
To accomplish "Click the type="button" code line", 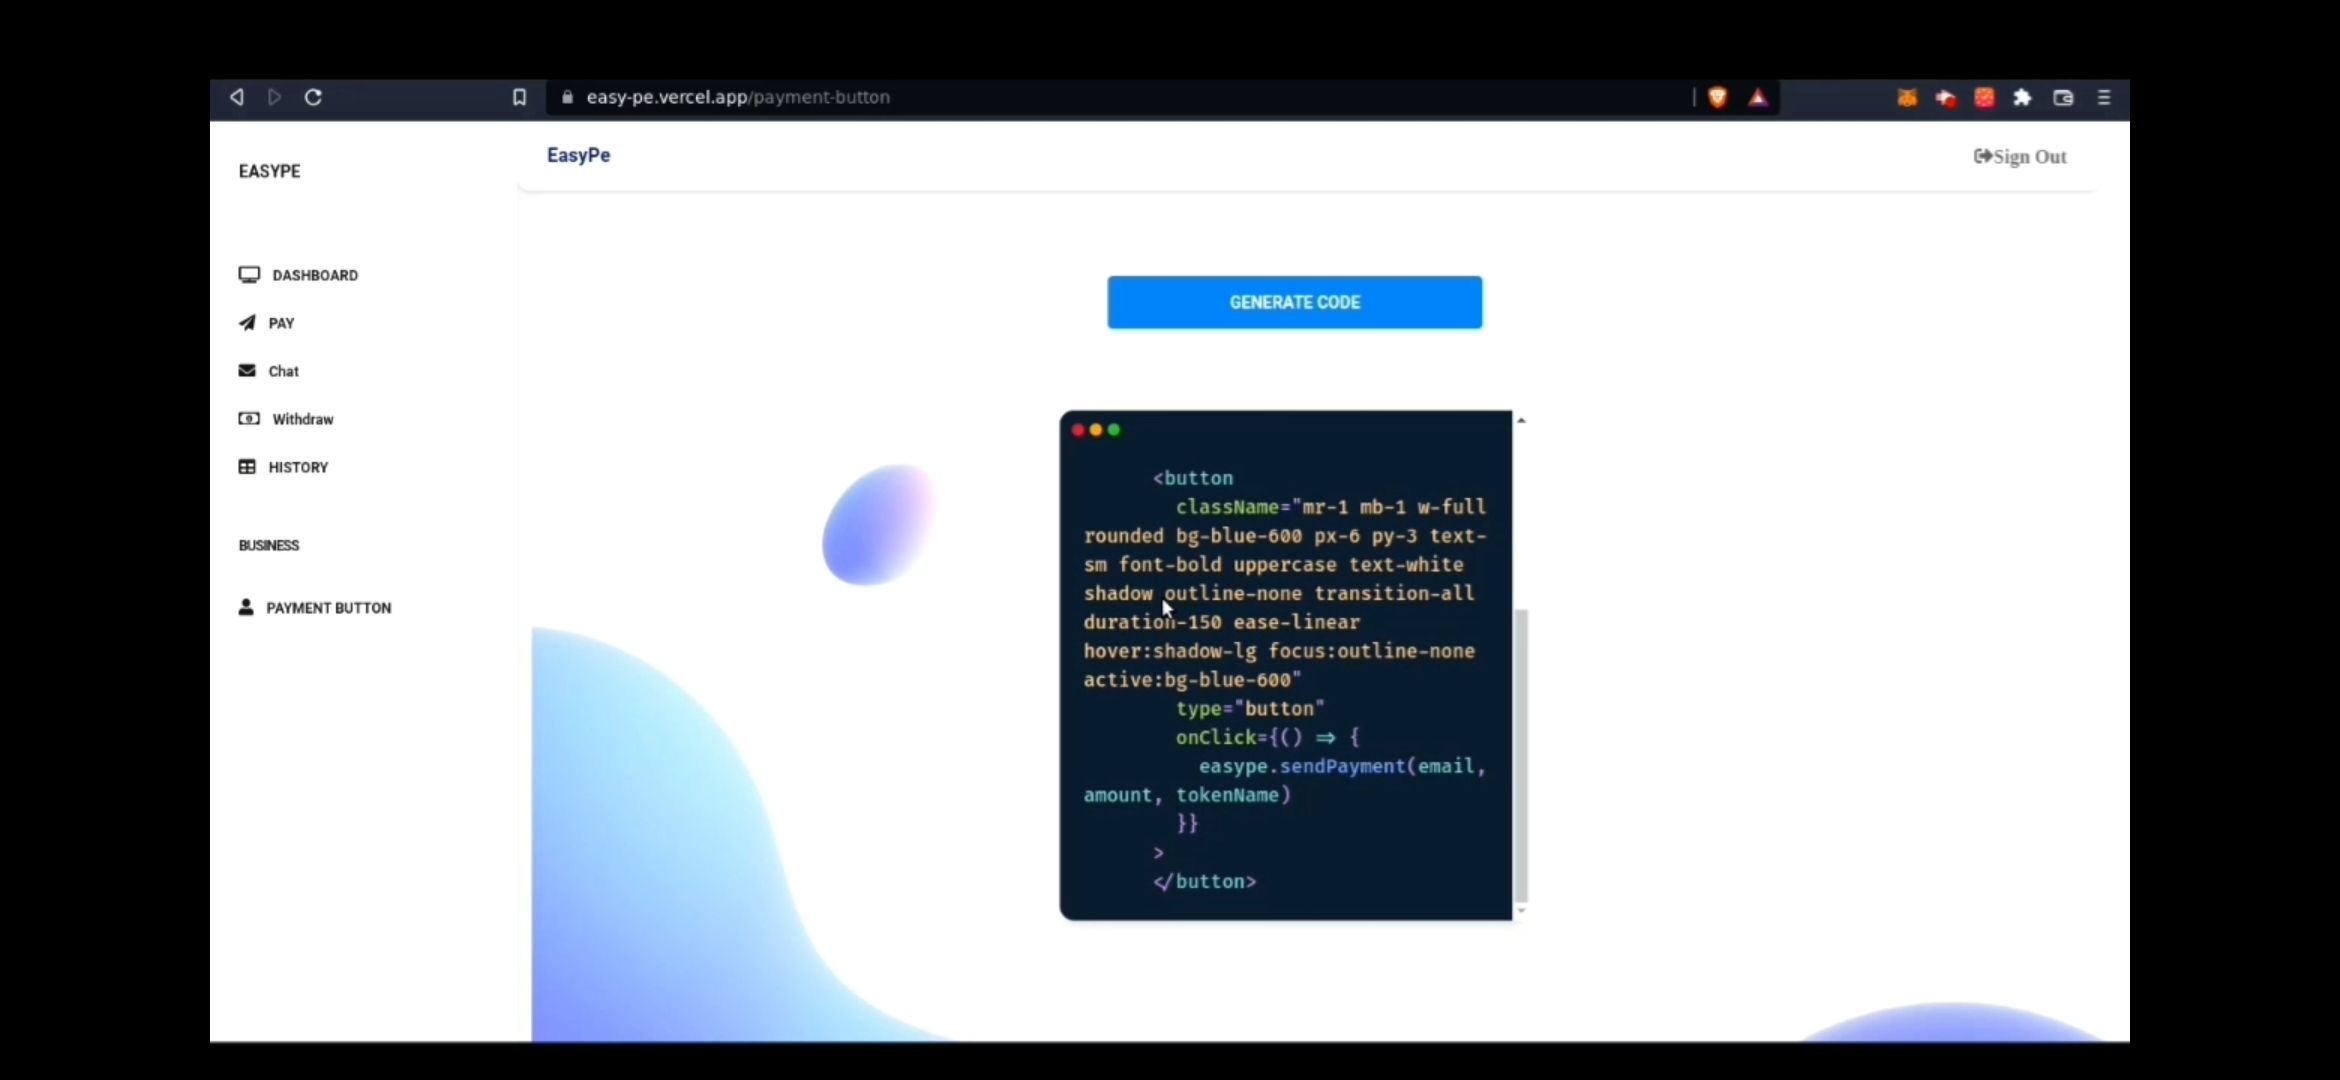I will (x=1250, y=708).
